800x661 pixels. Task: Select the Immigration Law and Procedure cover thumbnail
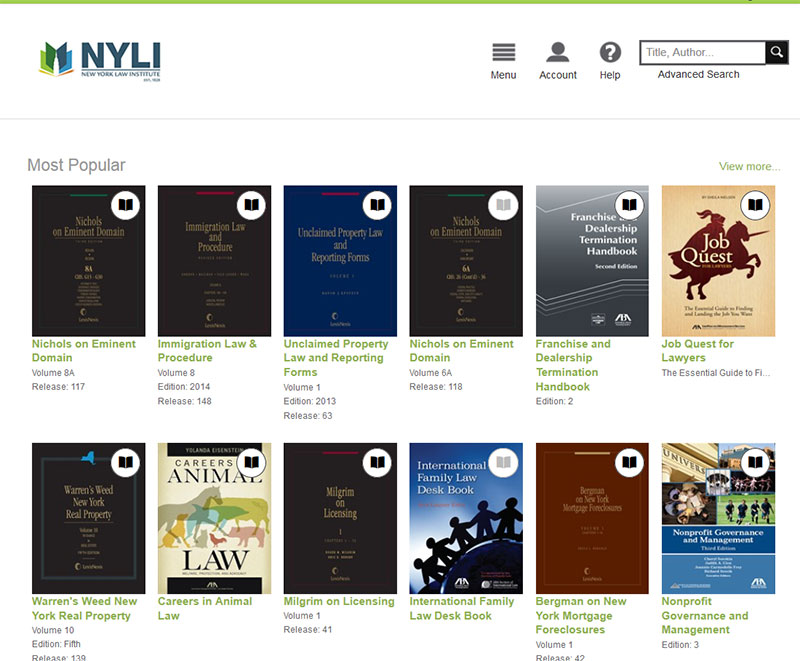point(214,261)
